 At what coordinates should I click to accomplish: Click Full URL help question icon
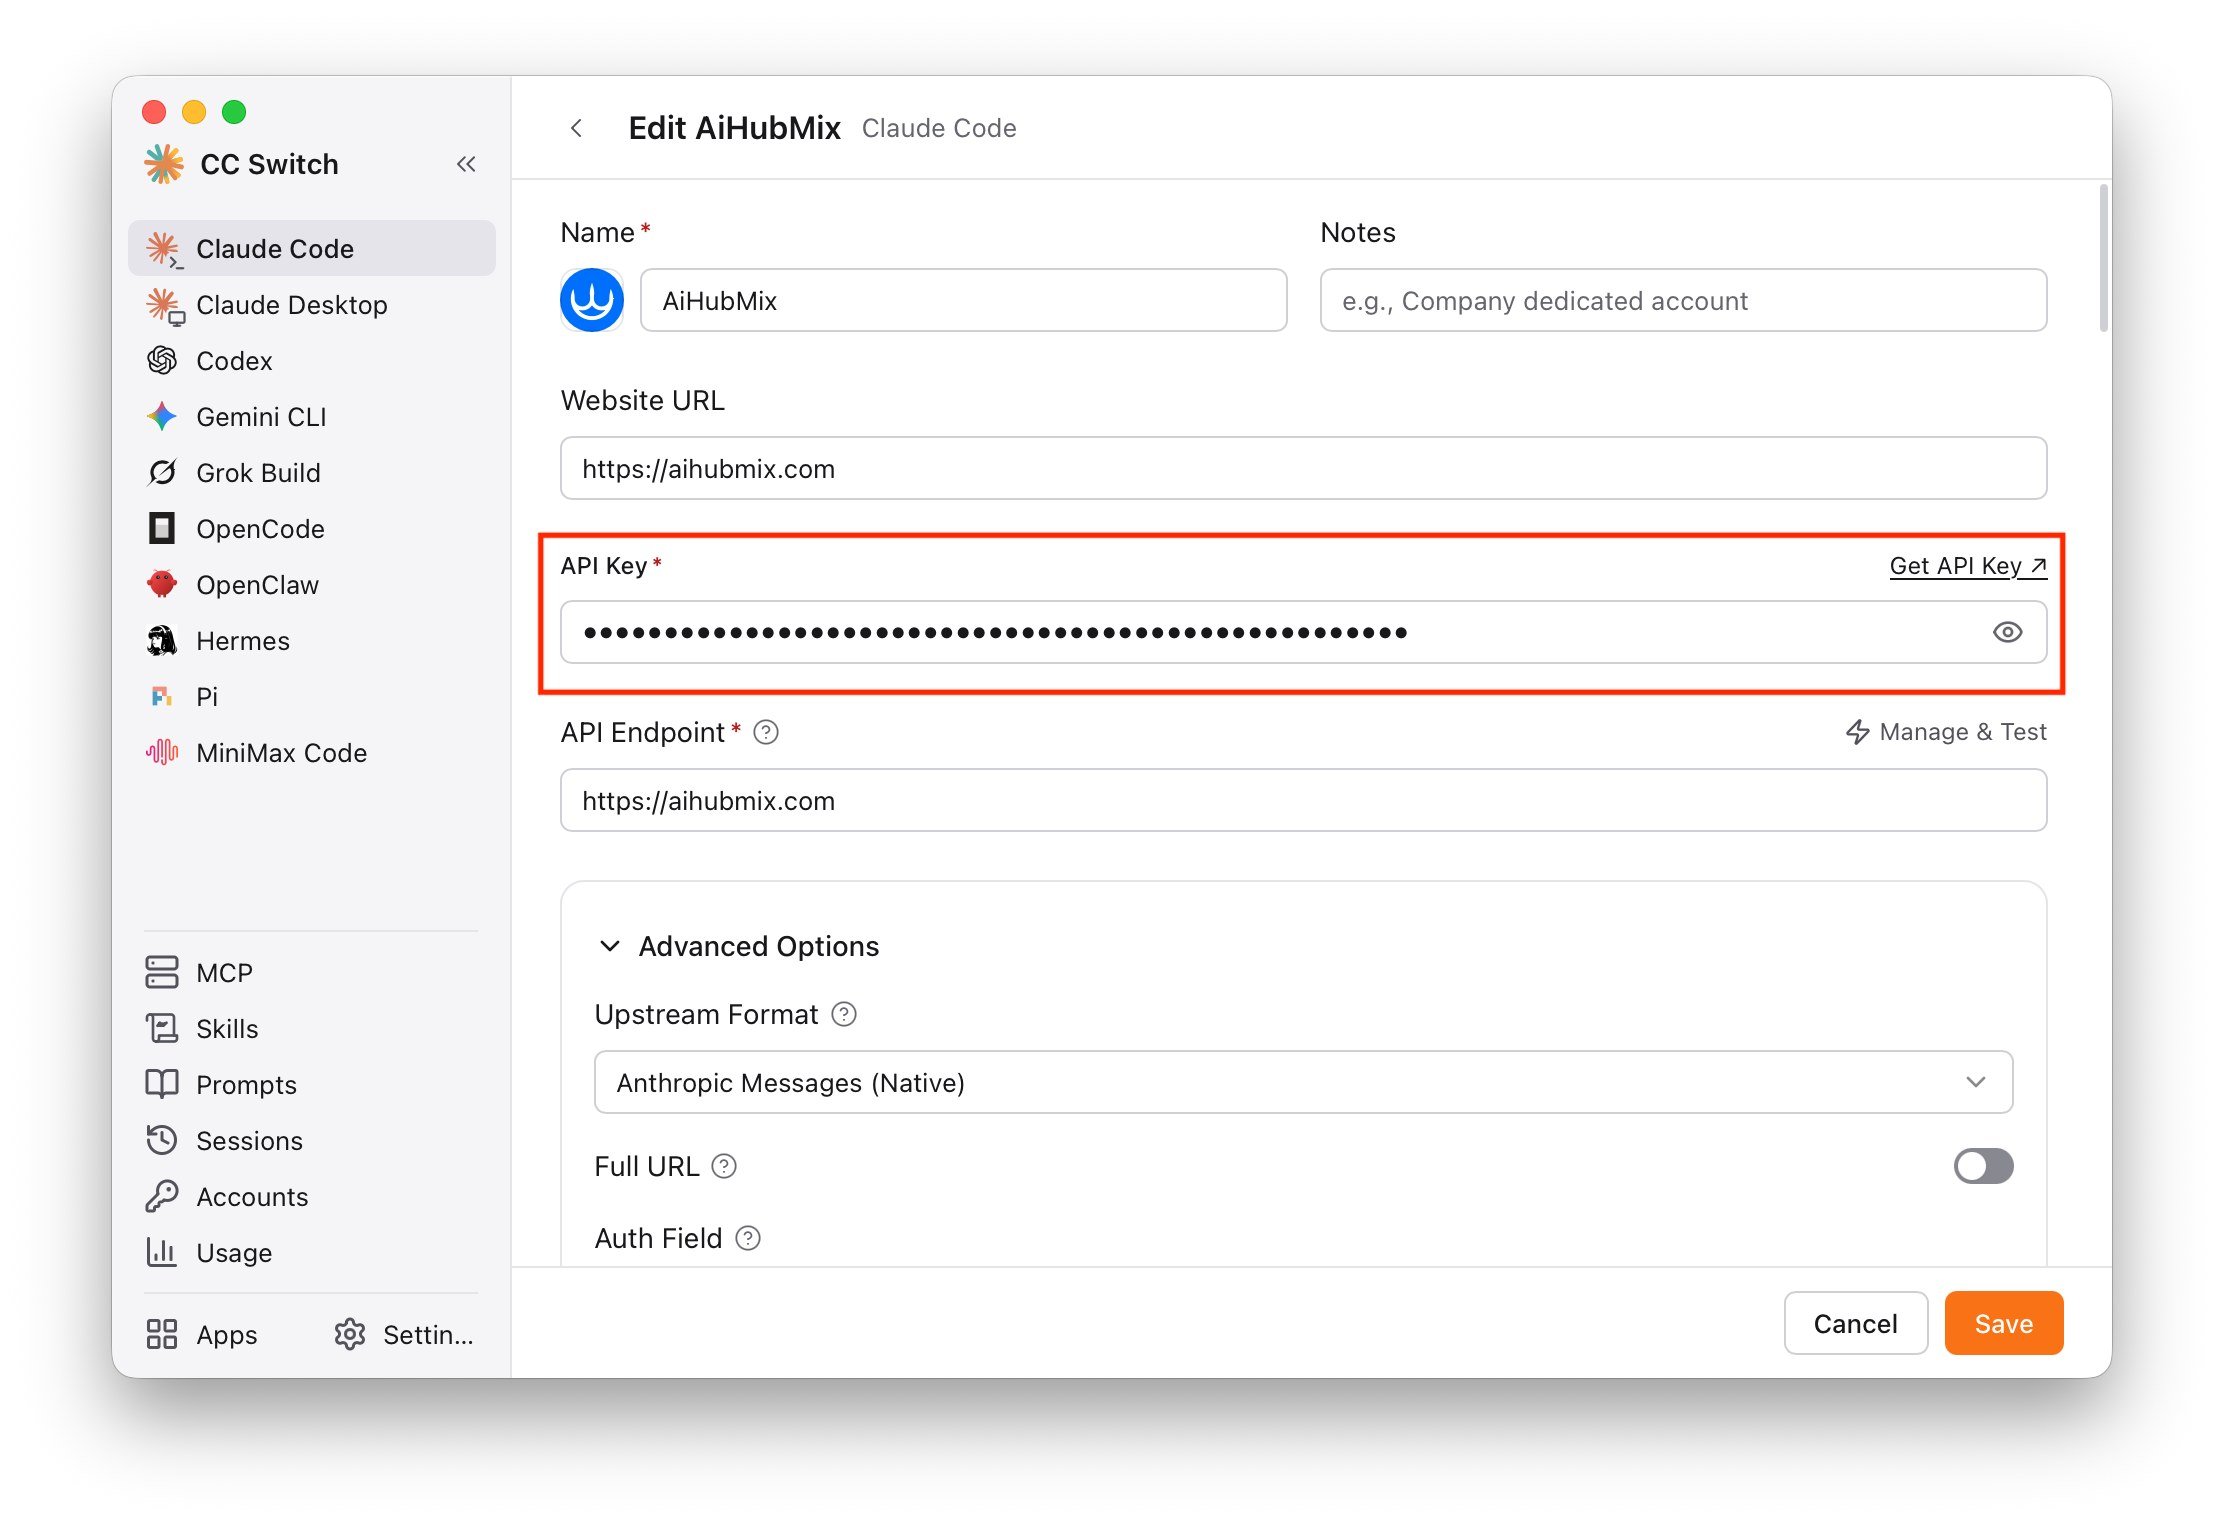pyautogui.click(x=724, y=1166)
